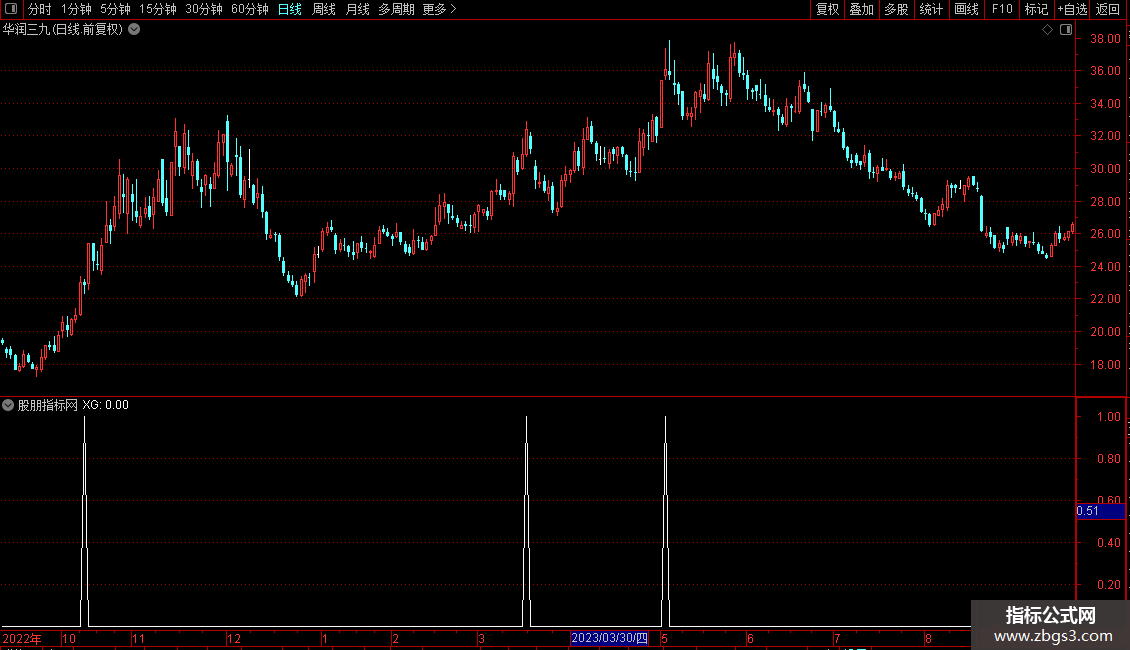Select the 30分钟 period

(x=204, y=9)
